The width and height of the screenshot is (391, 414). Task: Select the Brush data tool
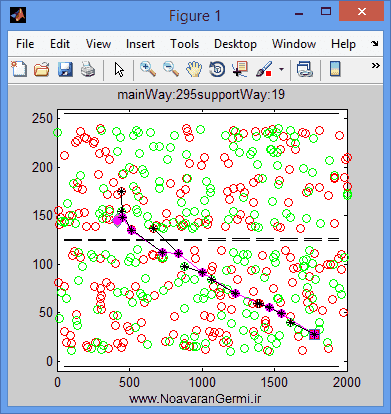(264, 69)
